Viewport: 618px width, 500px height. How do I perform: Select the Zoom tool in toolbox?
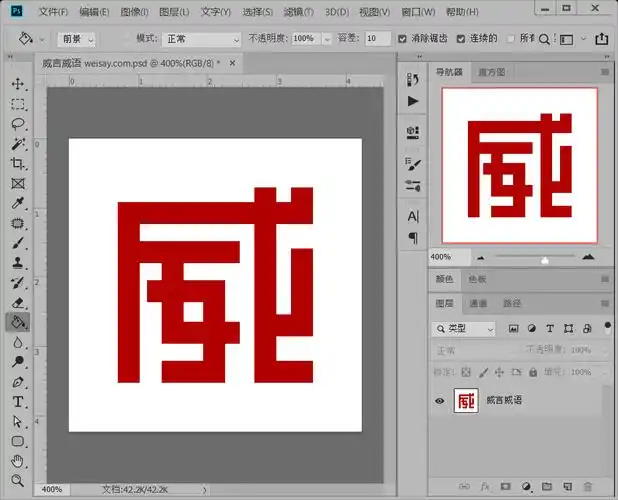pos(18,480)
